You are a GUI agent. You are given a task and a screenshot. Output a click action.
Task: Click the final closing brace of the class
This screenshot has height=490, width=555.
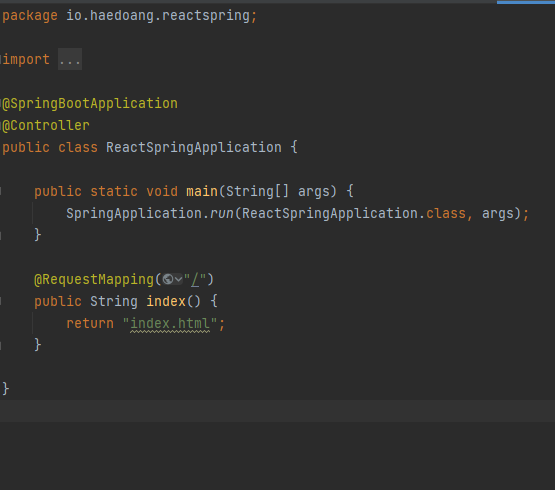click(x=6, y=389)
